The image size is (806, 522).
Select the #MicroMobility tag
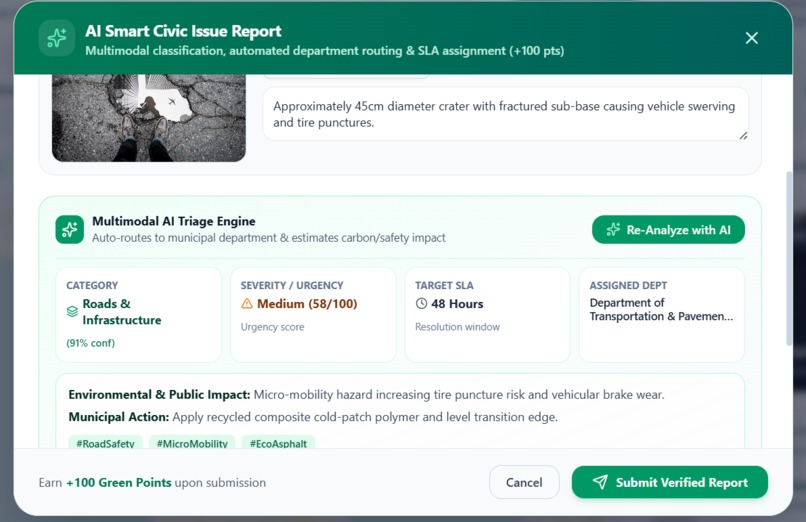[192, 443]
